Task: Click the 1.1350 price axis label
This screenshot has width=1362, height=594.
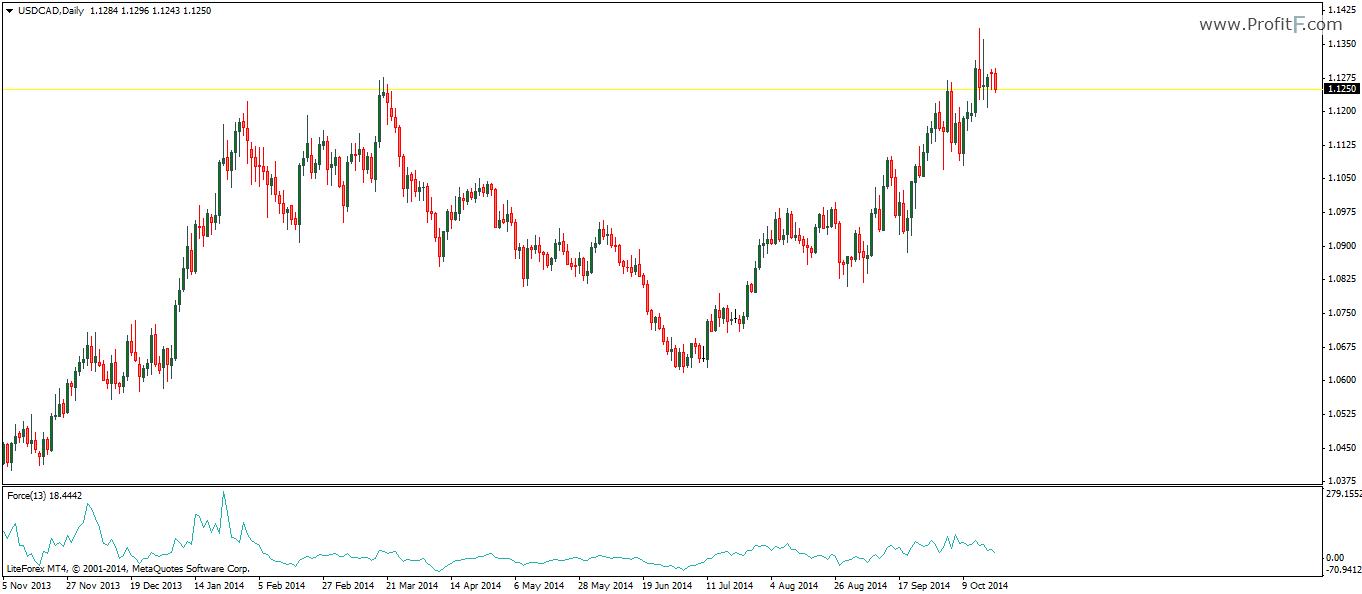Action: coord(1342,44)
